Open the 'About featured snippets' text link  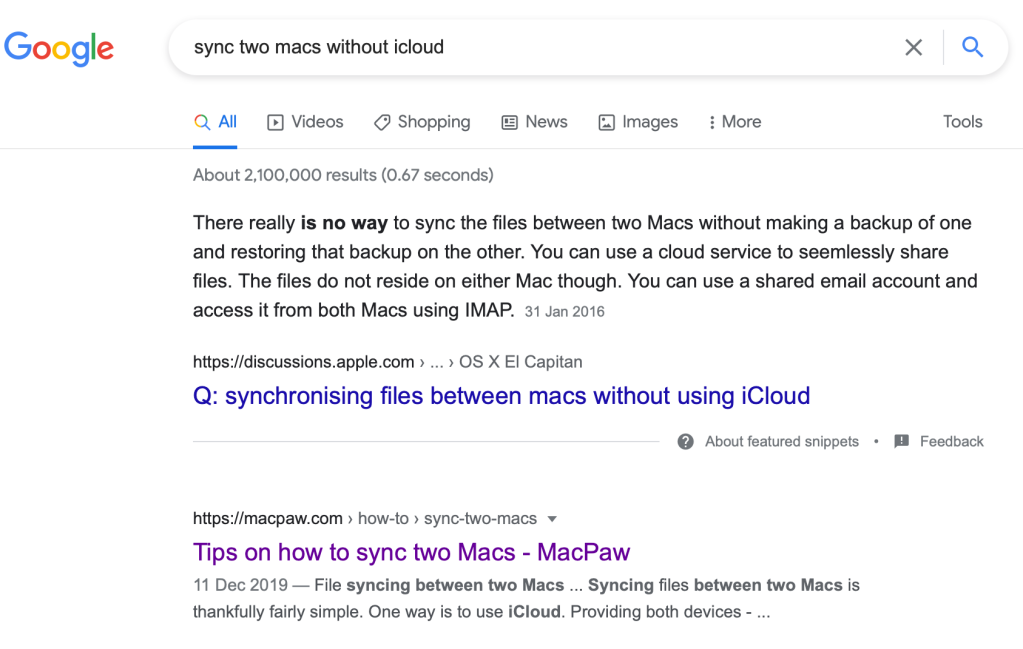781,442
